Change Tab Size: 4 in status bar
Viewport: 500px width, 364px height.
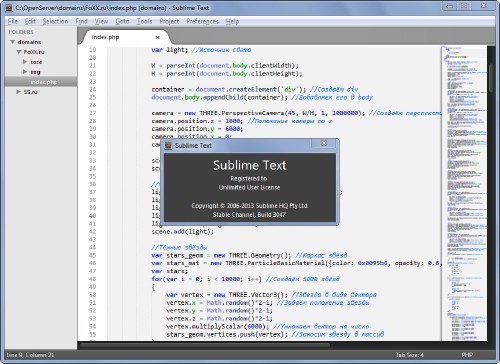(x=410, y=355)
